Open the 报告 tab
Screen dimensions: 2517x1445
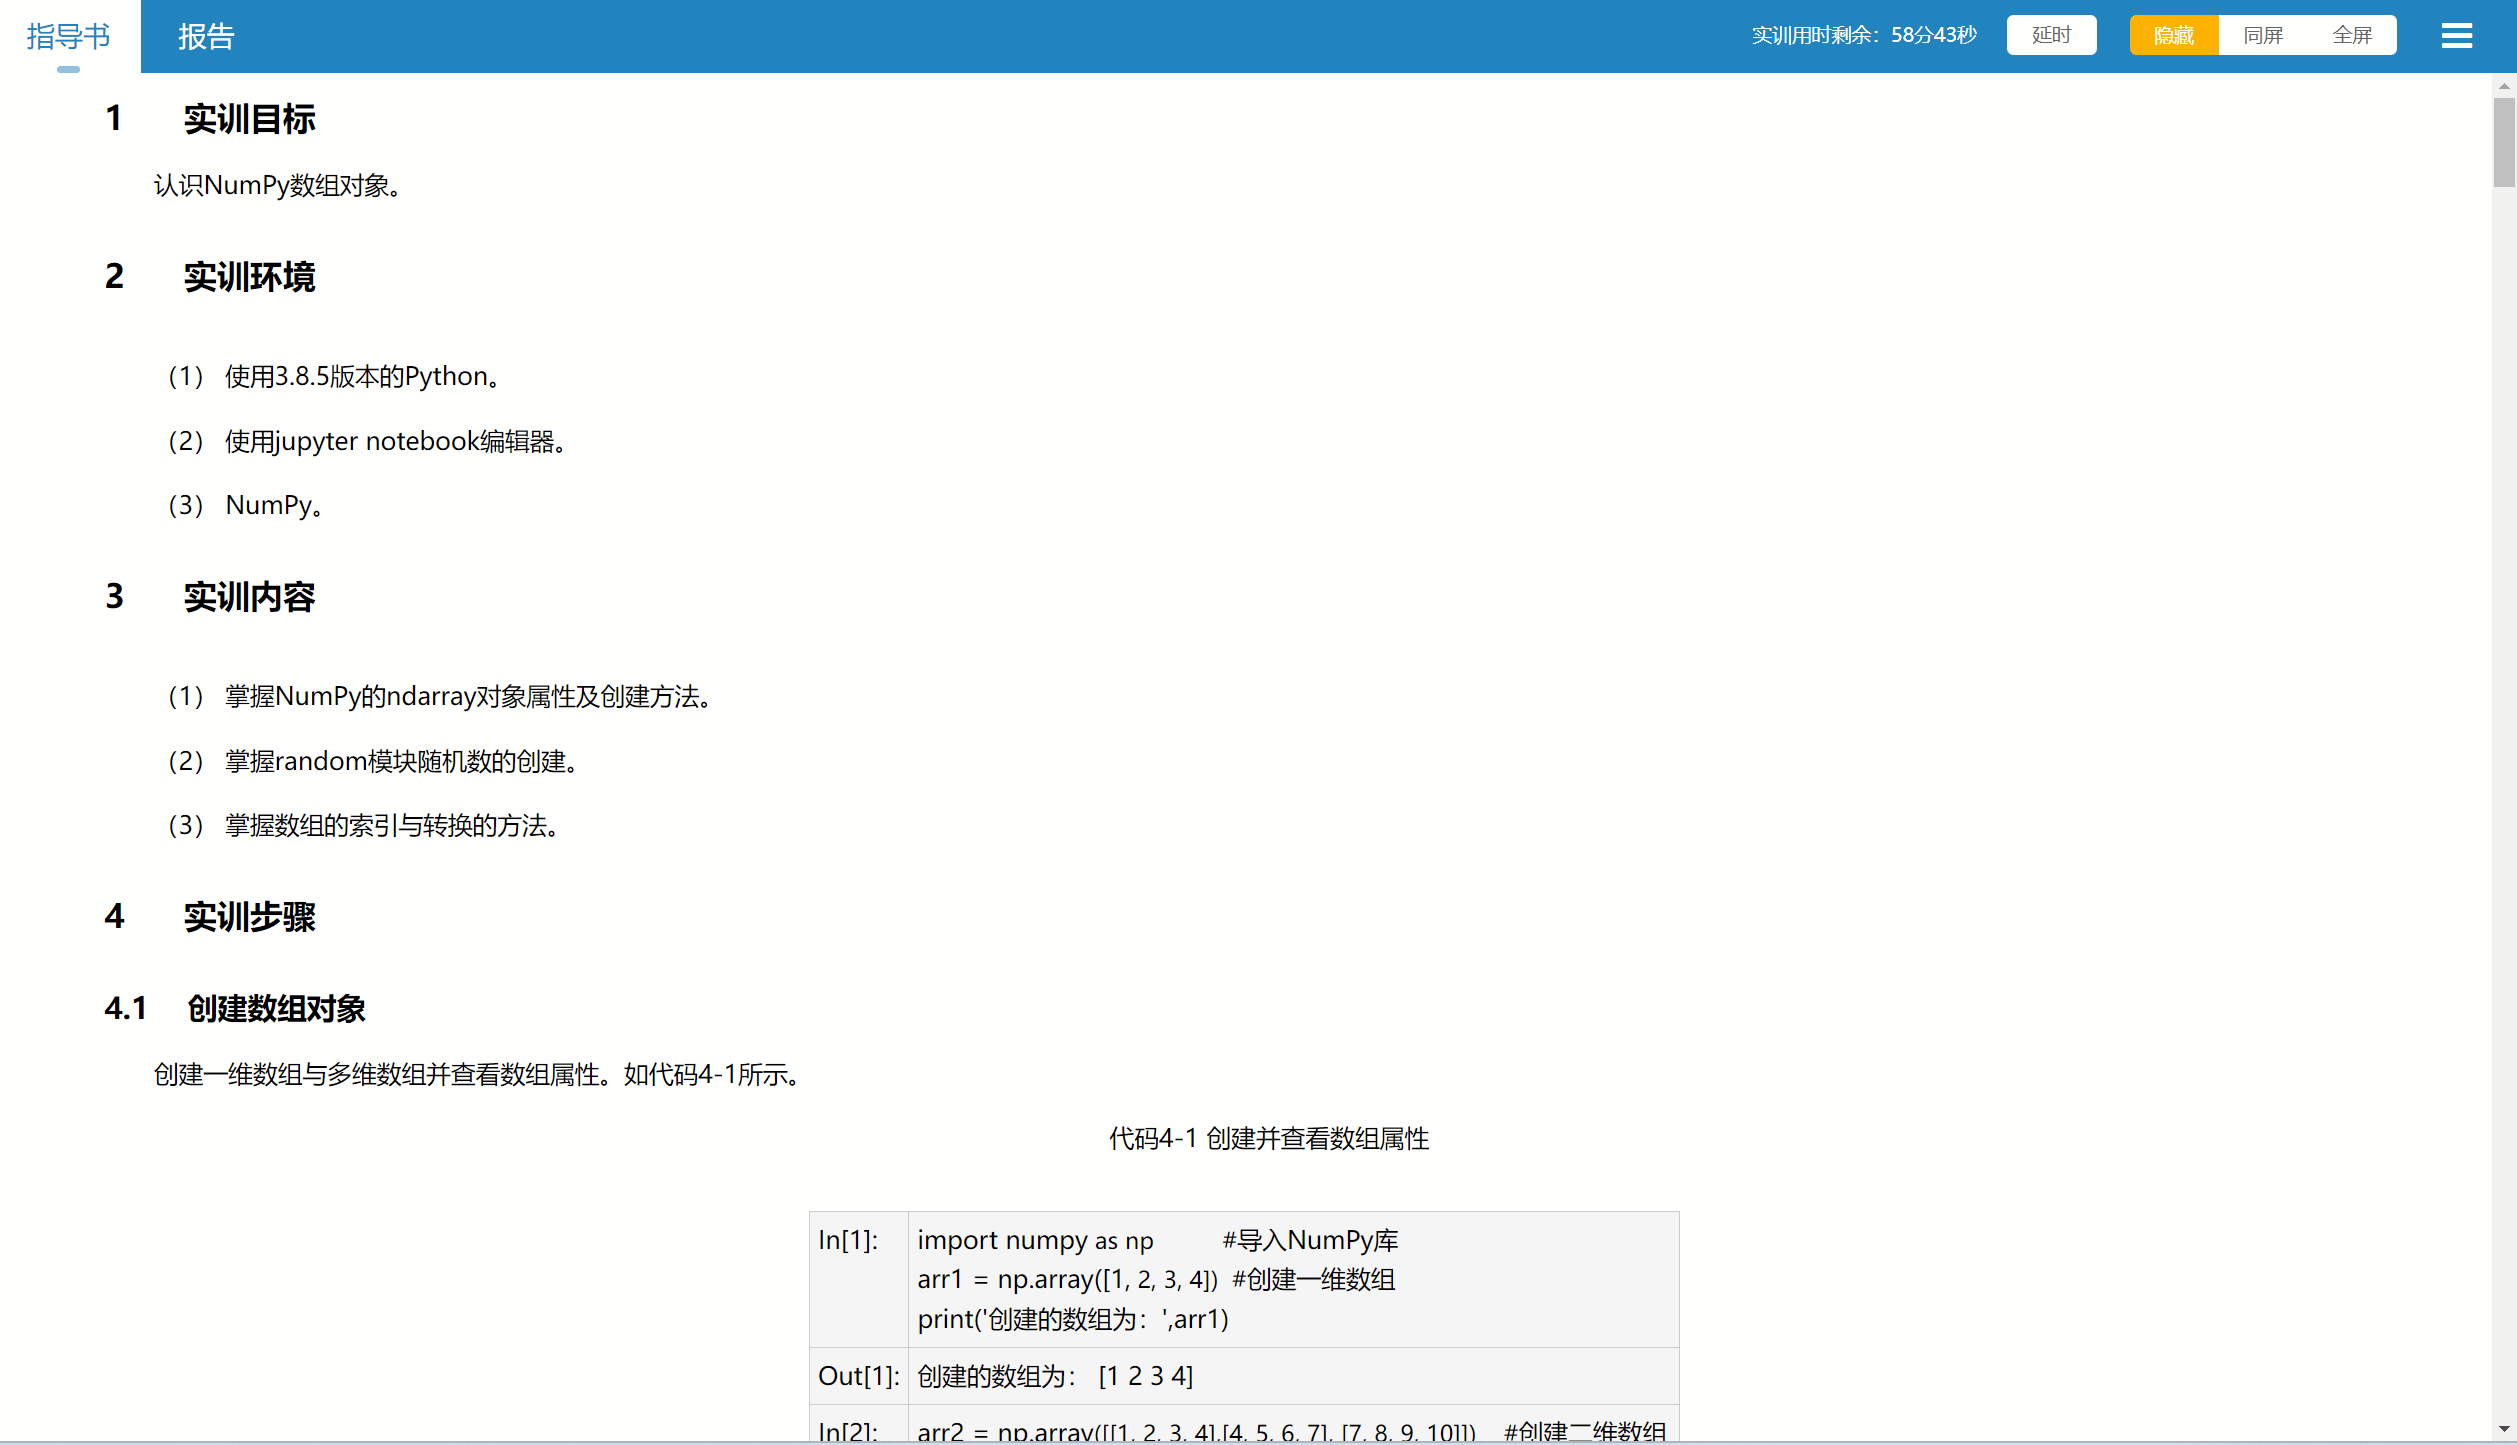[206, 36]
